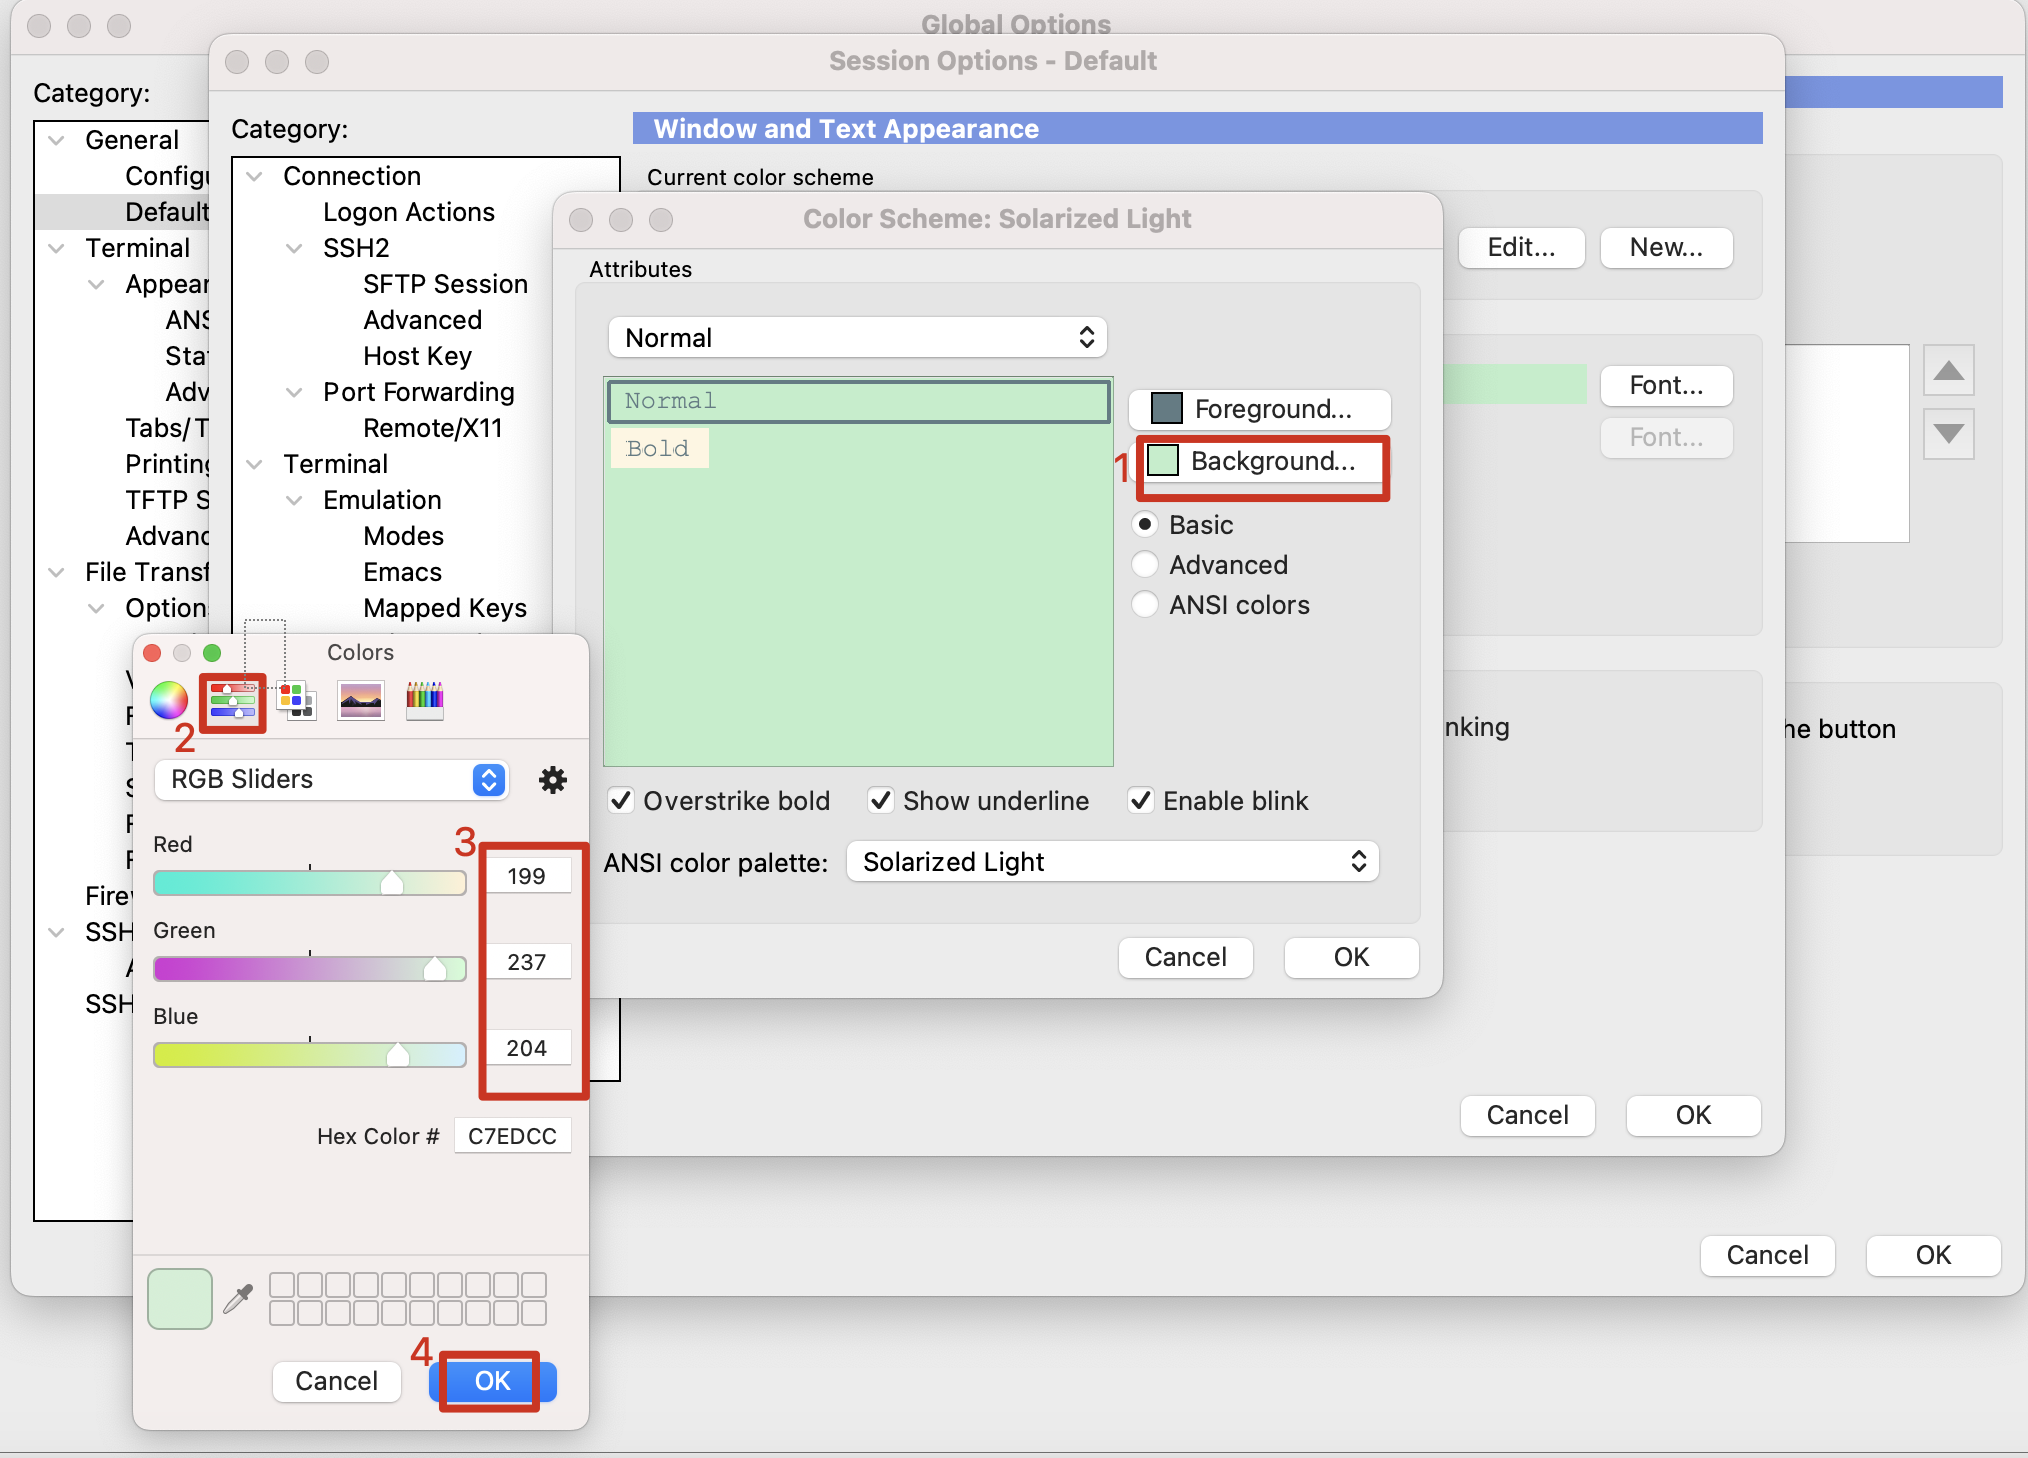Screen dimensions: 2028x1458
Task: Select the color sliders tab icon
Action: click(232, 700)
